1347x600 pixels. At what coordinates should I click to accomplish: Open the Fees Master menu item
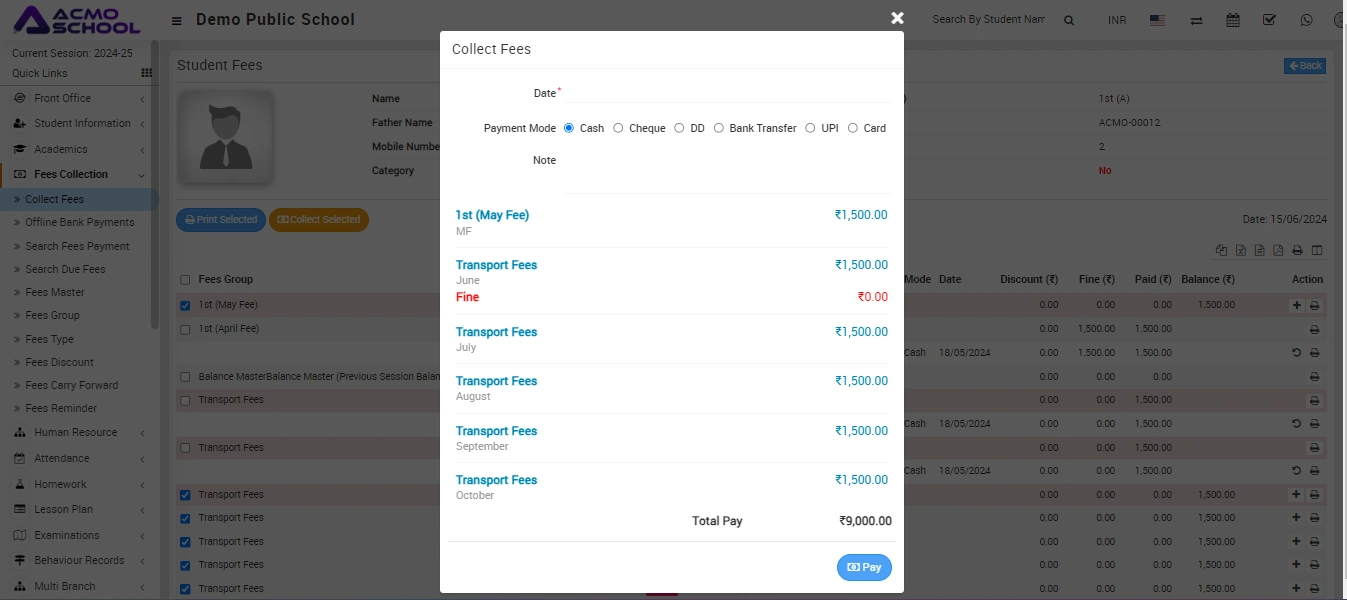55,292
